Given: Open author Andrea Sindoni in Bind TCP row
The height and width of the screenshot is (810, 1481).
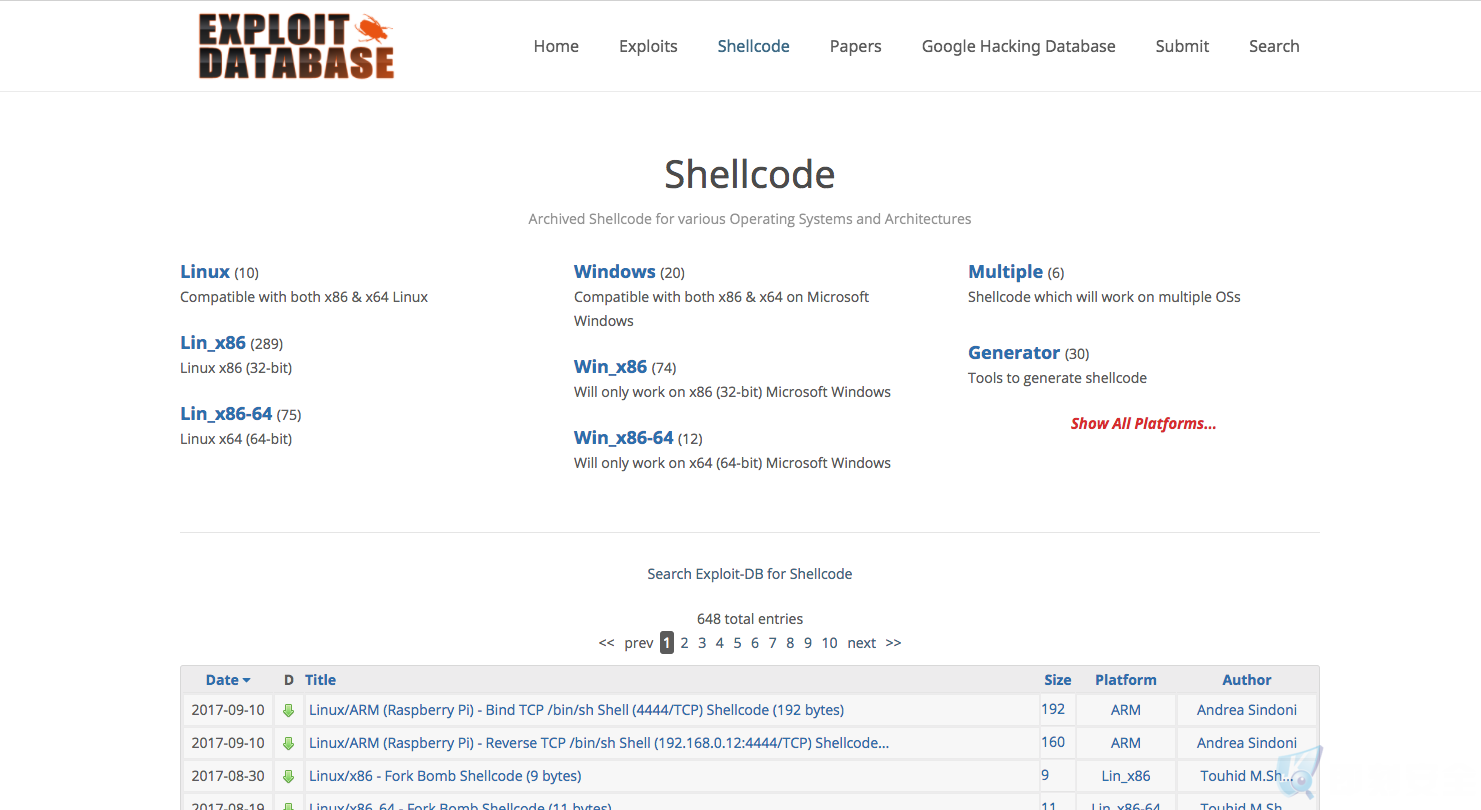Looking at the screenshot, I should pyautogui.click(x=1247, y=710).
